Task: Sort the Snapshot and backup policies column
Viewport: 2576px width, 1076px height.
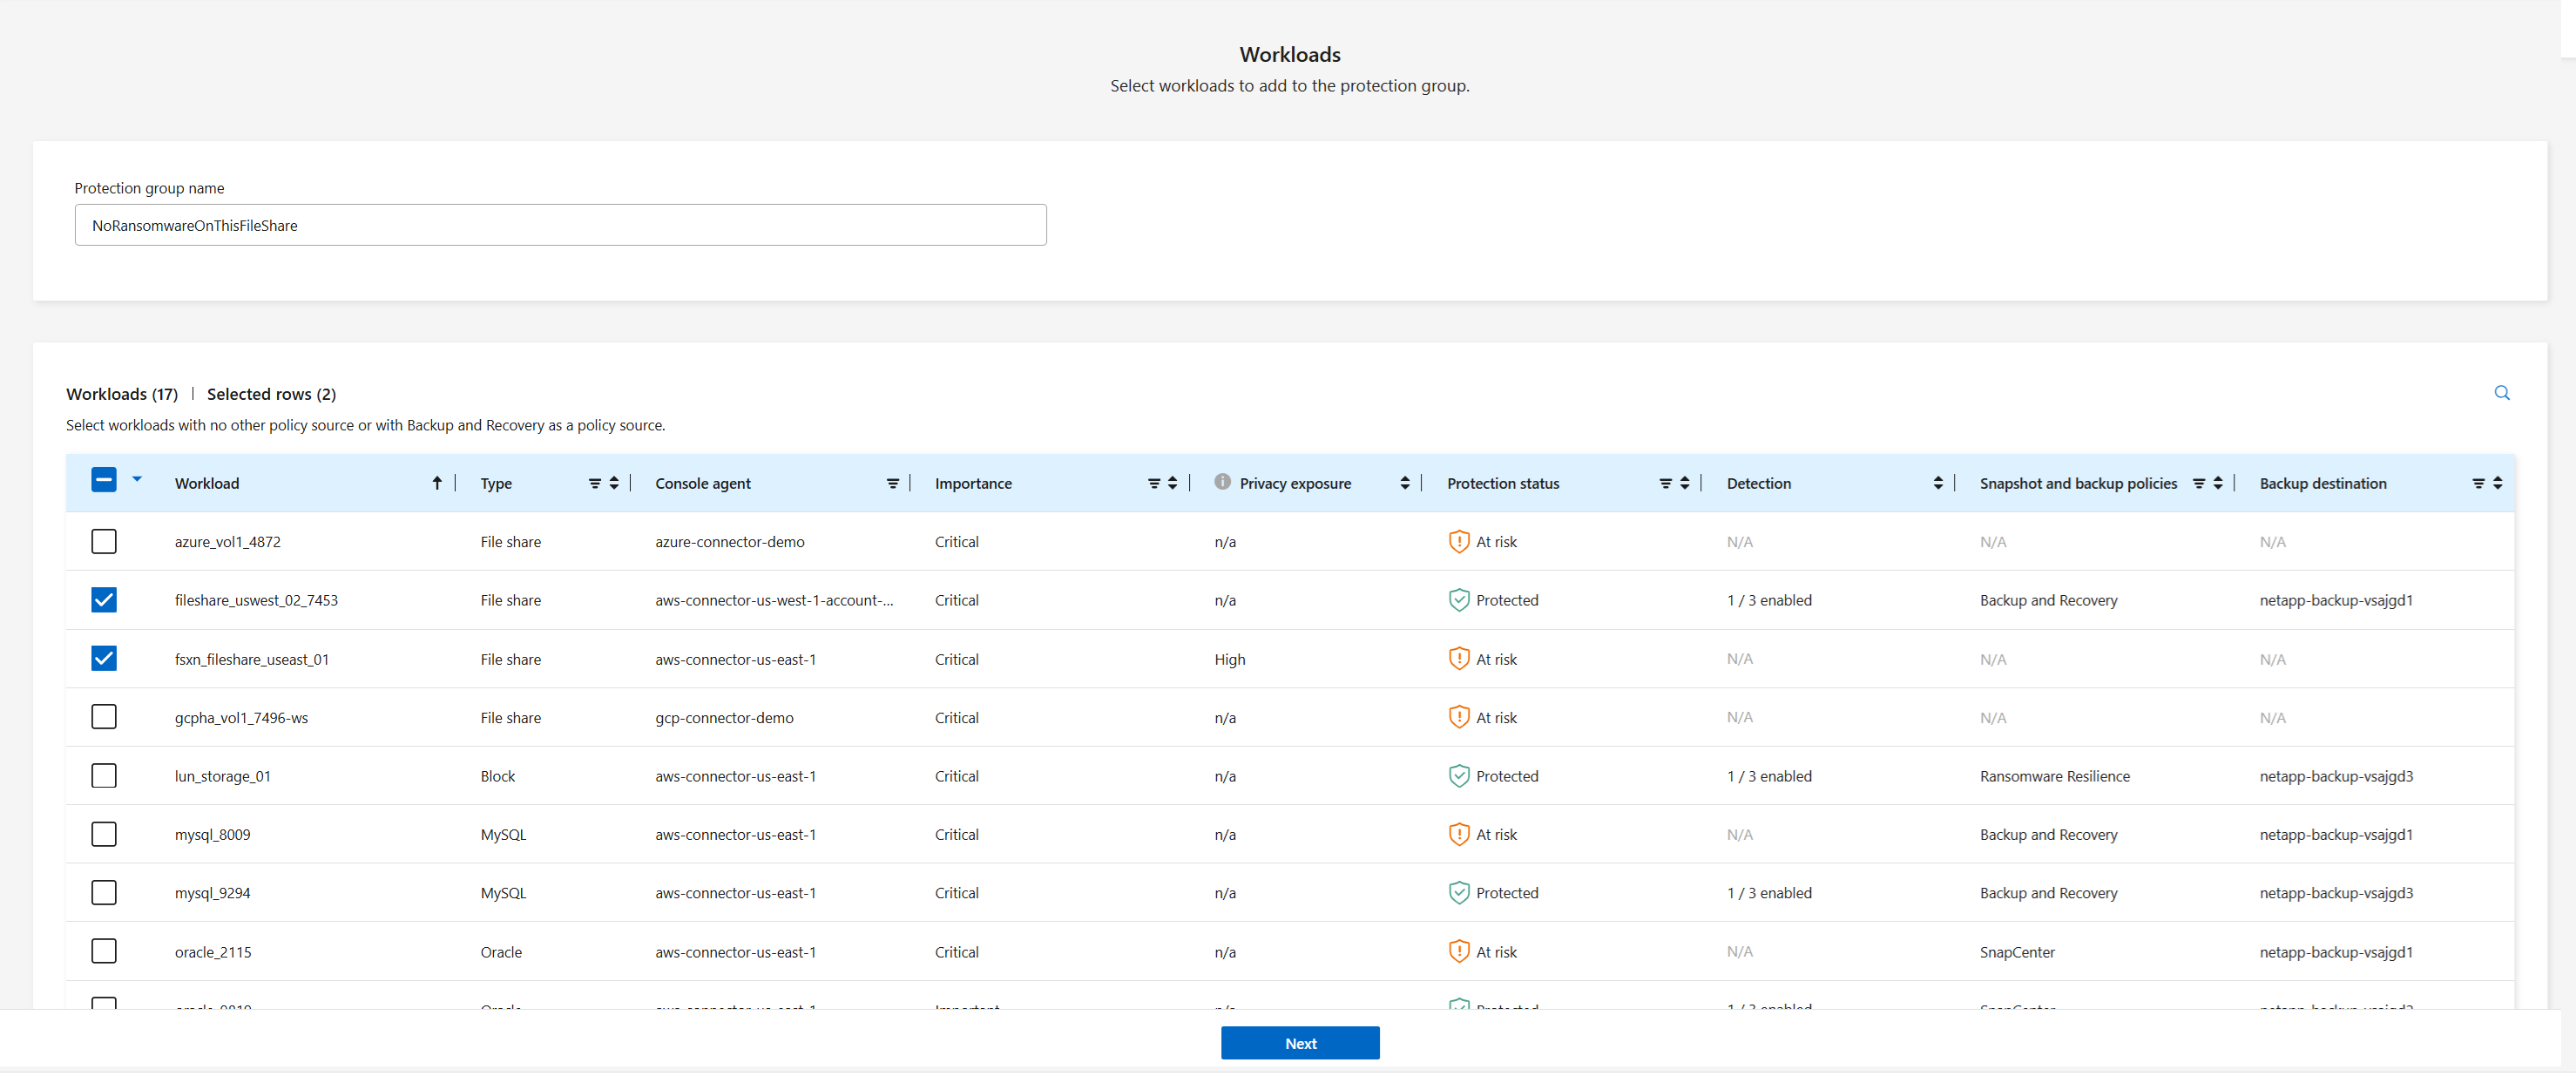Action: (x=2218, y=484)
